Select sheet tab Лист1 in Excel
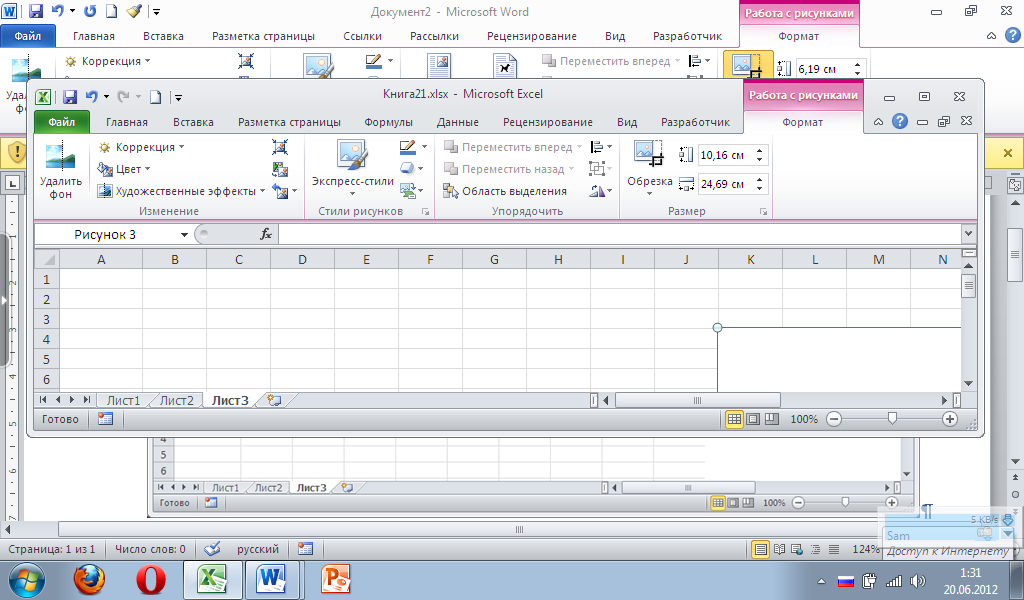 [x=123, y=400]
